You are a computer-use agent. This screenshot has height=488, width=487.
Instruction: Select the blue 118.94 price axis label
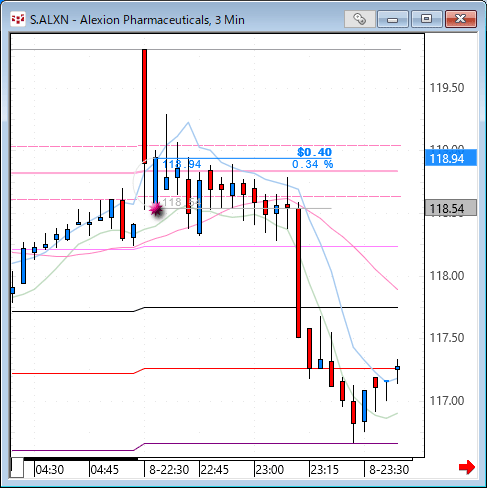tap(451, 158)
